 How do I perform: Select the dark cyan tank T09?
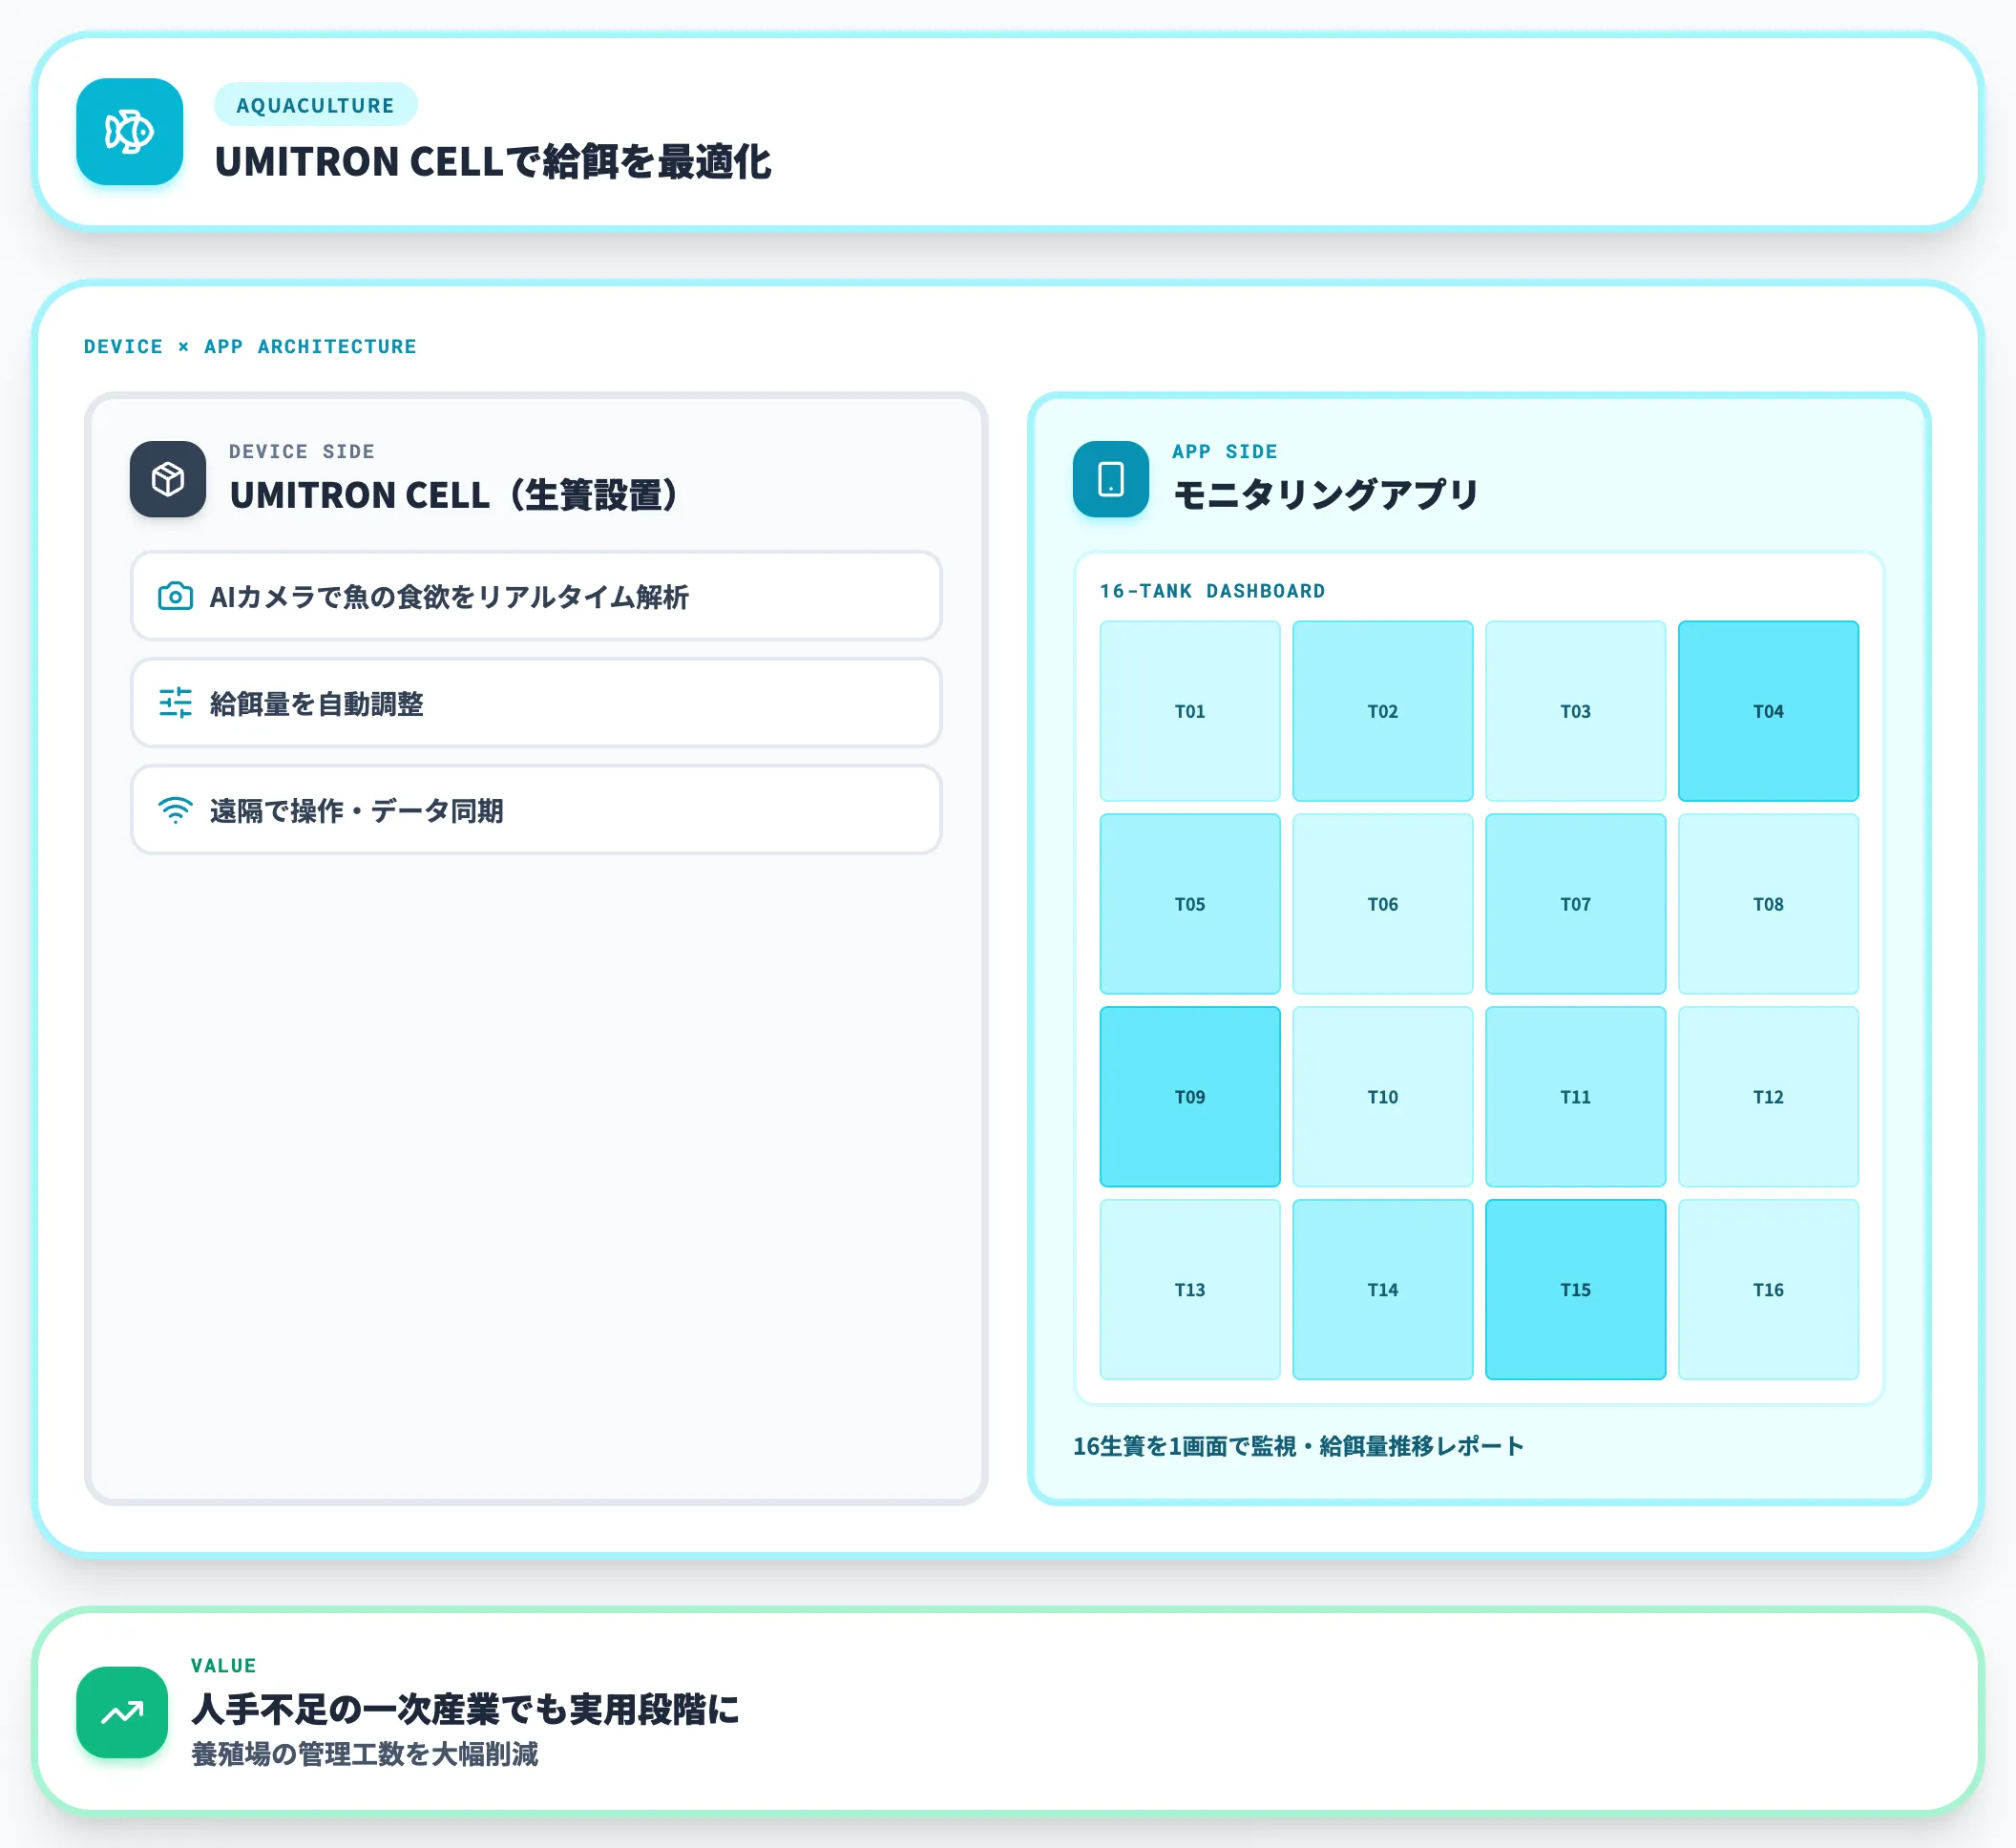click(1190, 1097)
